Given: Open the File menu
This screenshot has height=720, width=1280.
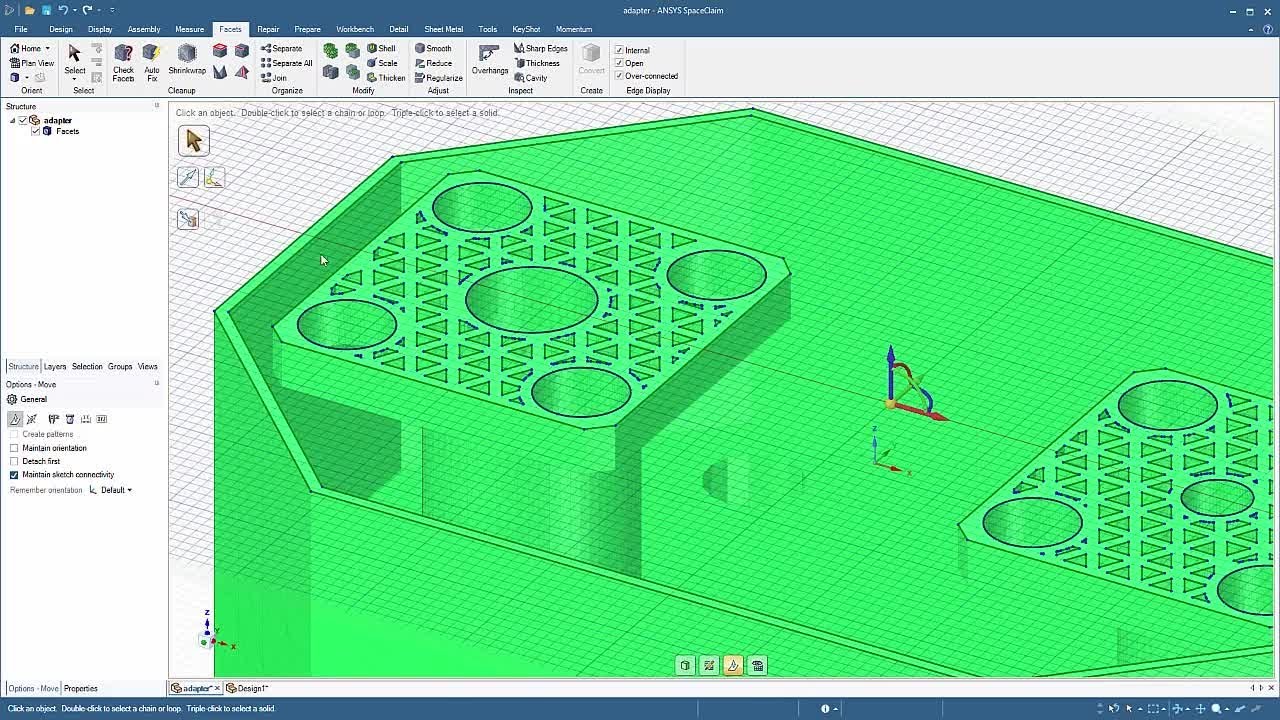Looking at the screenshot, I should tap(21, 29).
